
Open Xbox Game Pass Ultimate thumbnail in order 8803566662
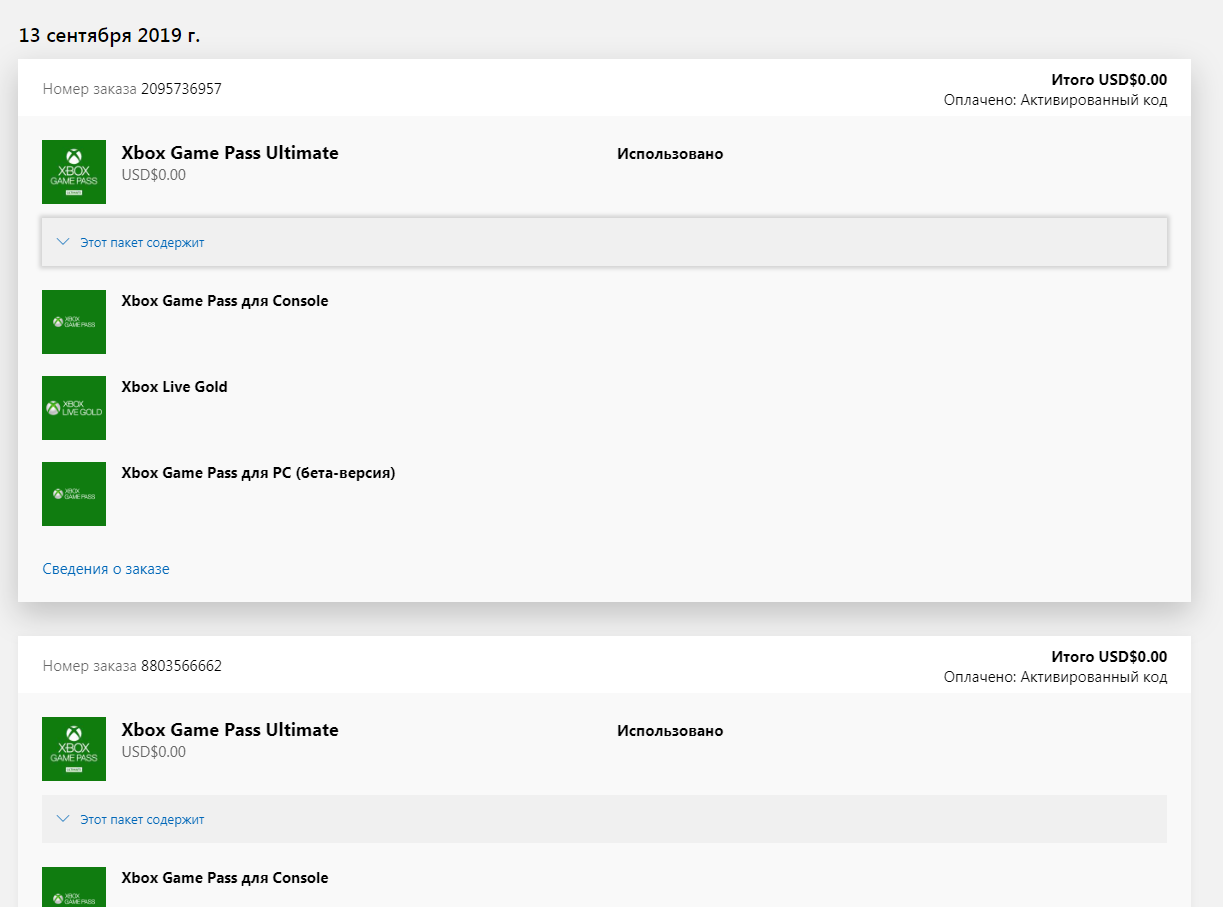(74, 749)
